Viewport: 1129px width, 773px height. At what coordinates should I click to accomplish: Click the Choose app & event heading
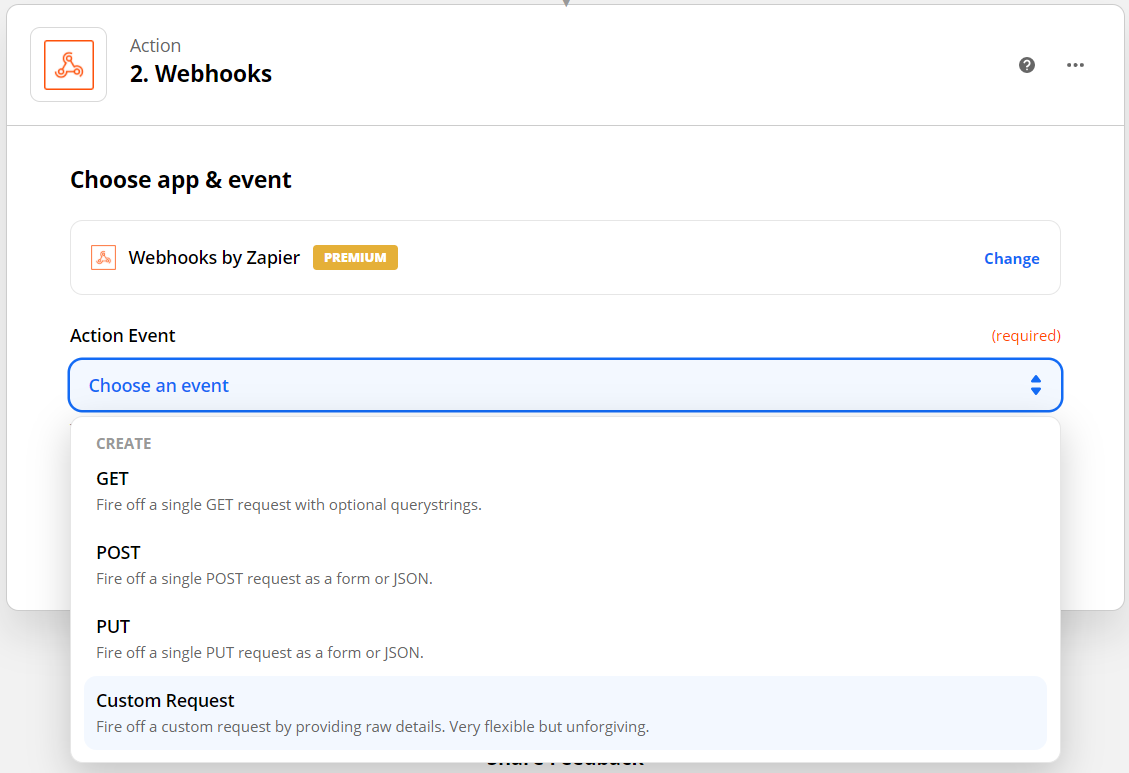[x=180, y=179]
